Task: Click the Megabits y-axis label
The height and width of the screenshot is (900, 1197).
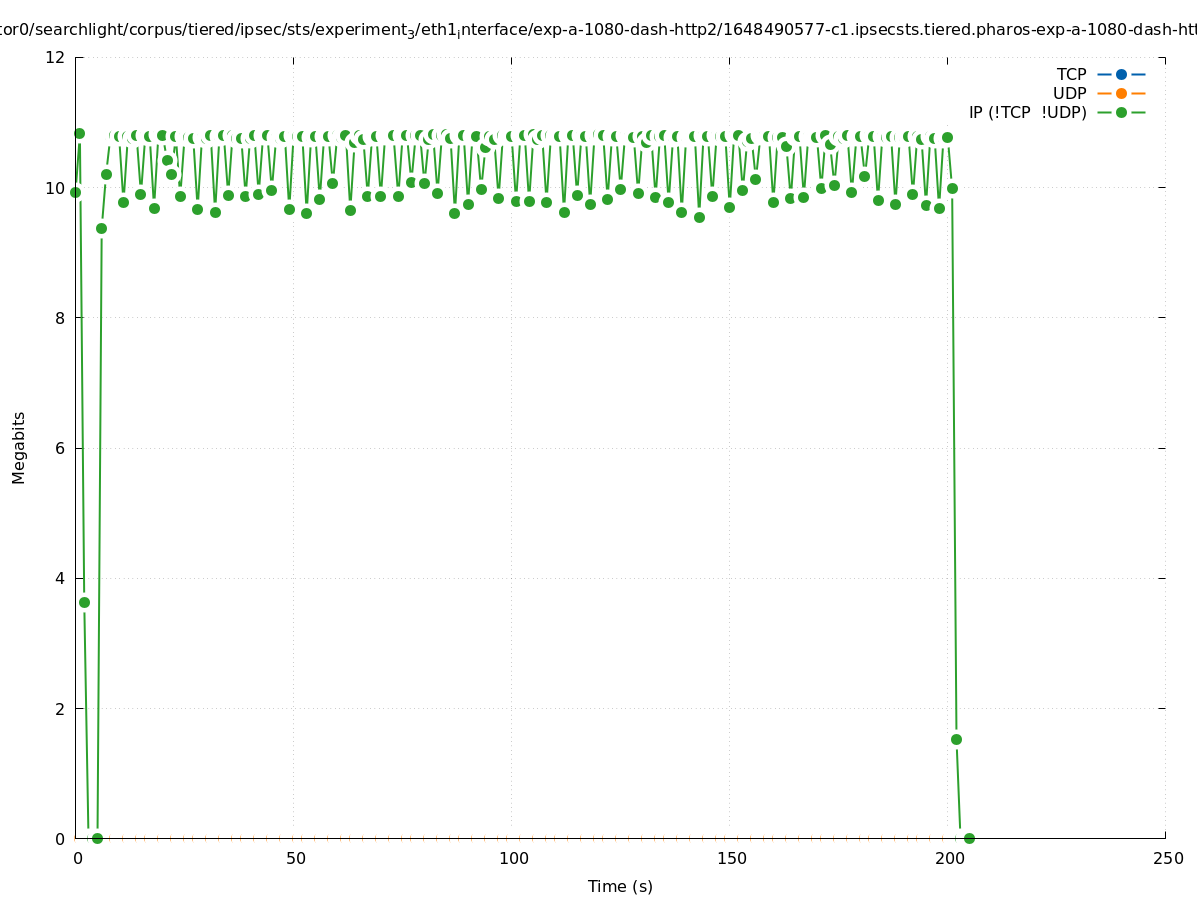Action: (x=19, y=447)
